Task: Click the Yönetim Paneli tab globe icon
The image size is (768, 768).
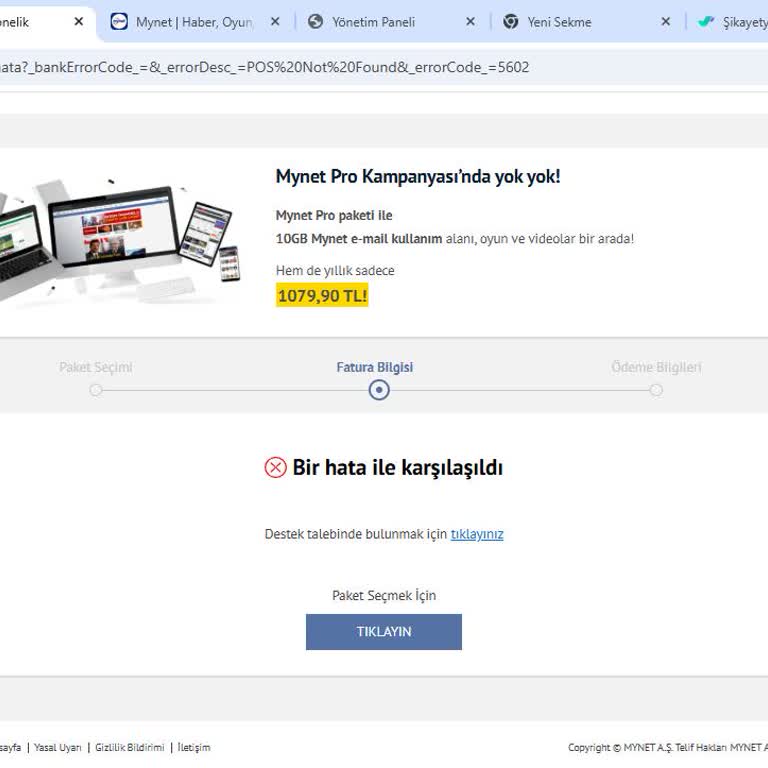Action: pos(315,22)
